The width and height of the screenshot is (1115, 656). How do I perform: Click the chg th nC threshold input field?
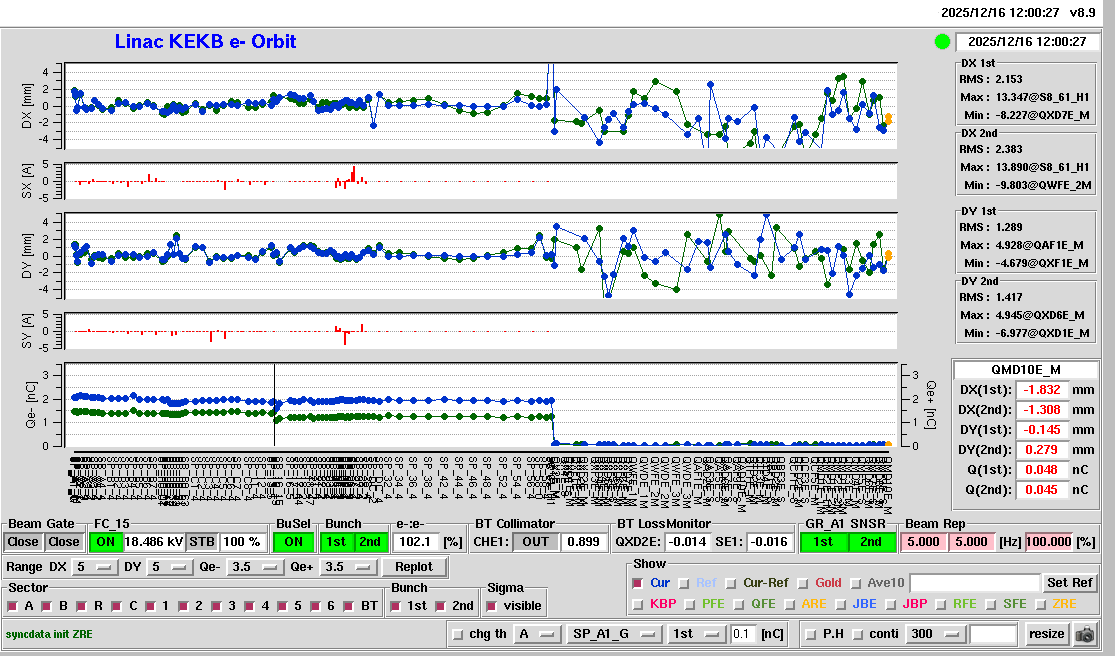(742, 634)
